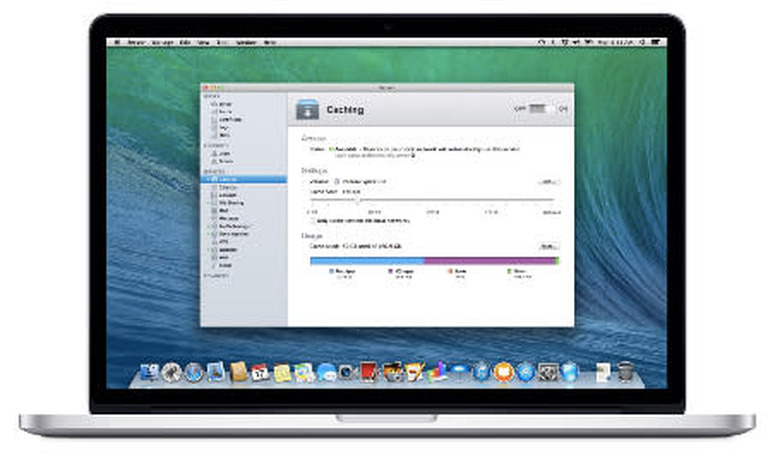The height and width of the screenshot is (459, 780).
Task: Open System Preferences from the Dock
Action: click(548, 372)
